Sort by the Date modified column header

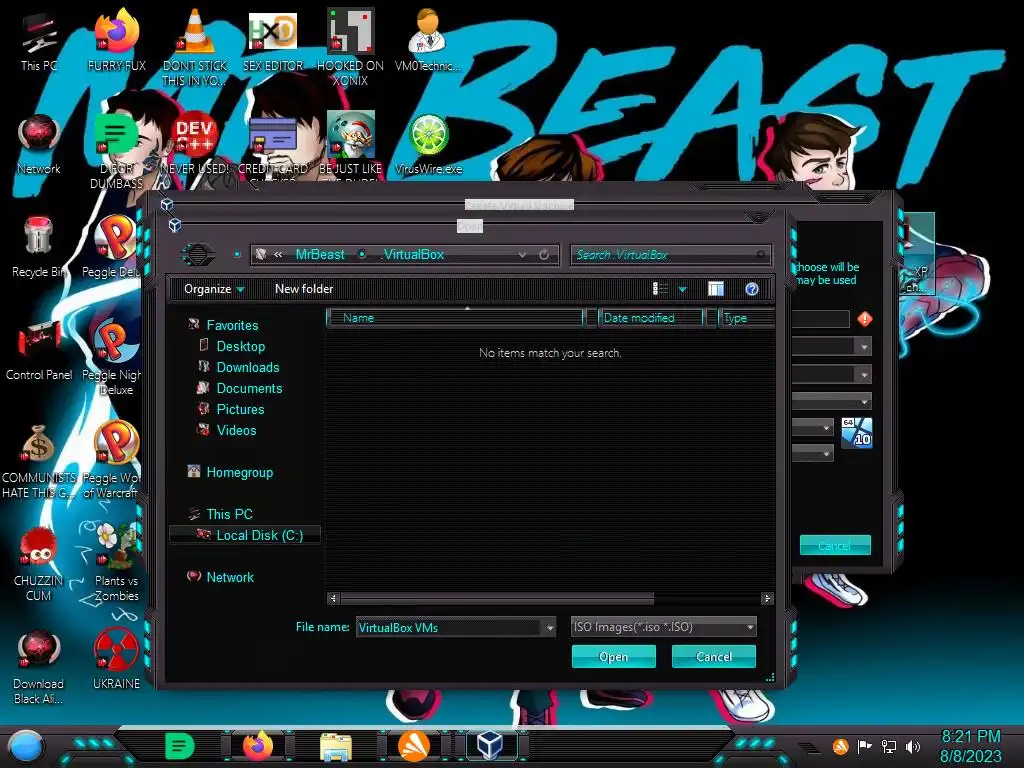click(x=650, y=318)
